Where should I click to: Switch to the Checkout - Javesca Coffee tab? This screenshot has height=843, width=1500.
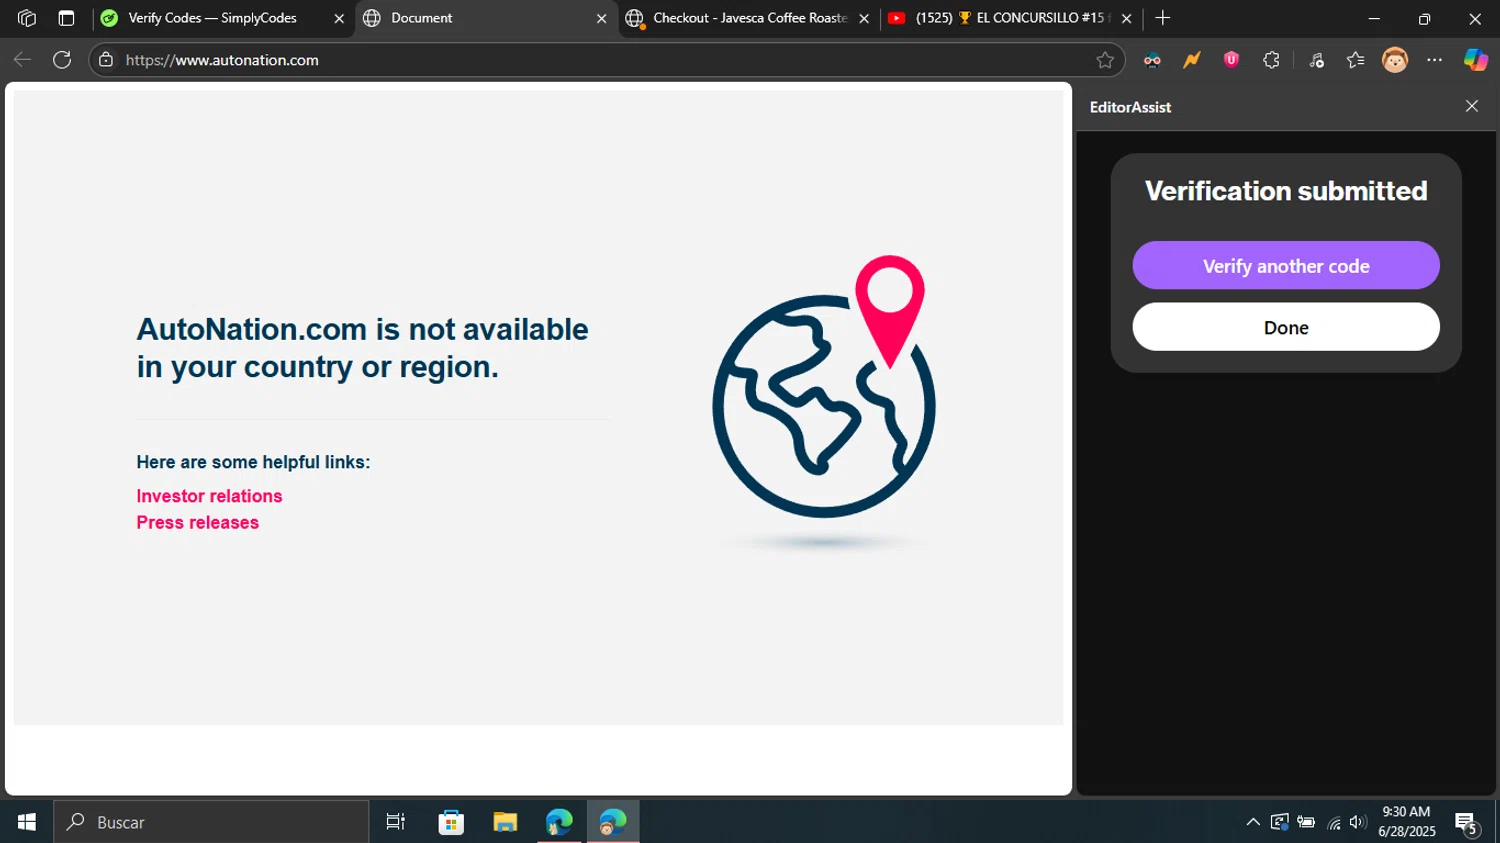pos(737,18)
